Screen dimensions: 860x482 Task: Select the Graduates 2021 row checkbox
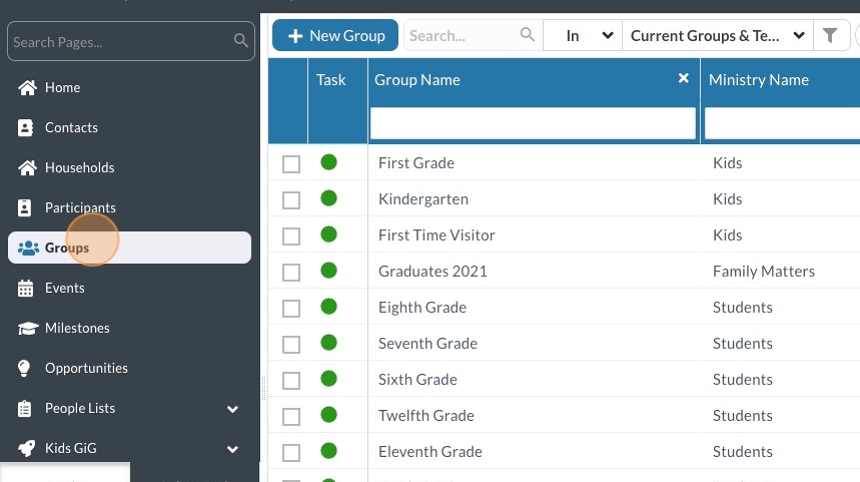(x=291, y=272)
